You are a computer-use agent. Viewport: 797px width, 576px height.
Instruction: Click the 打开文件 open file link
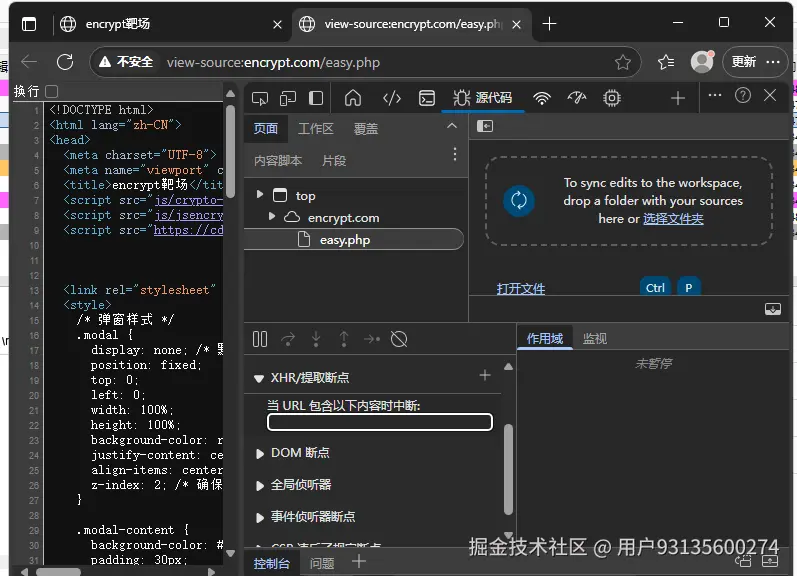pos(520,289)
